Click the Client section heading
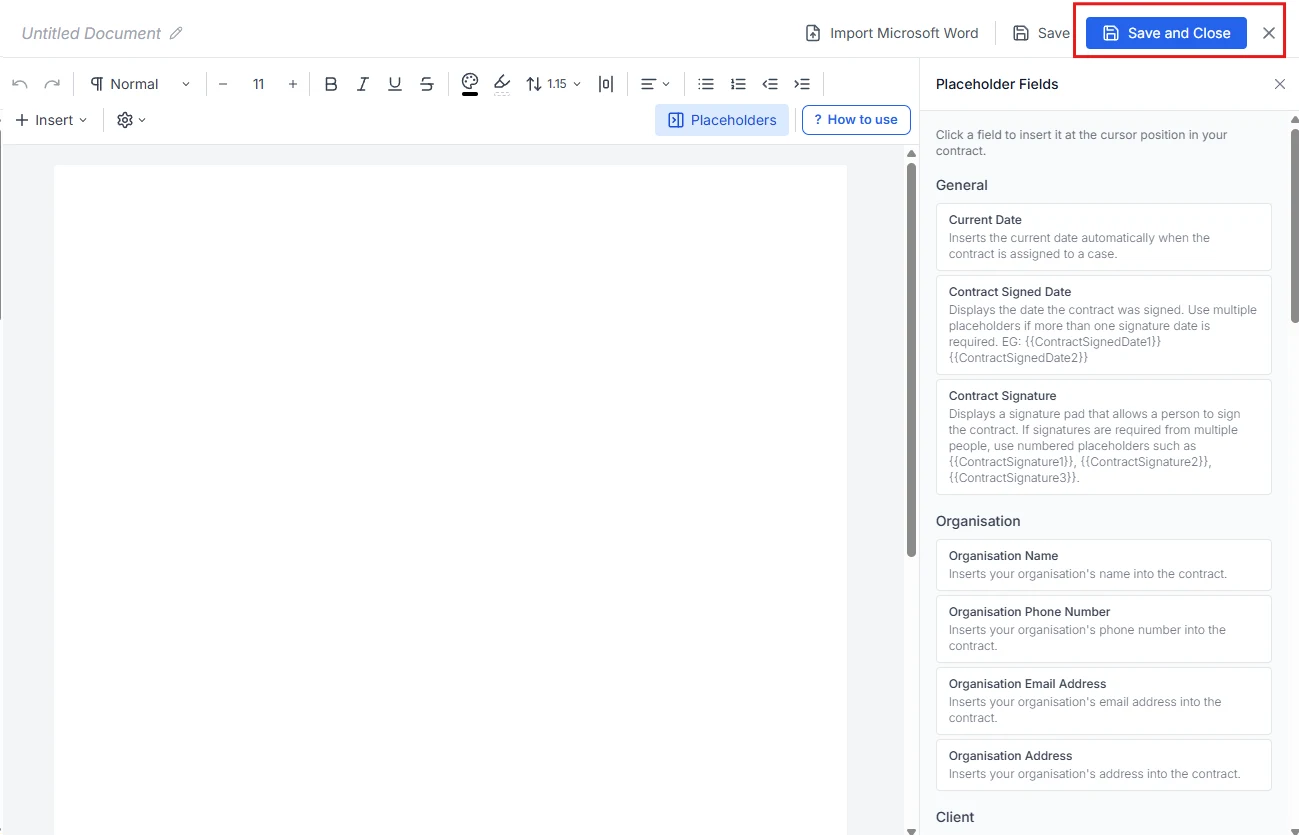The width and height of the screenshot is (1299, 835). click(x=955, y=817)
